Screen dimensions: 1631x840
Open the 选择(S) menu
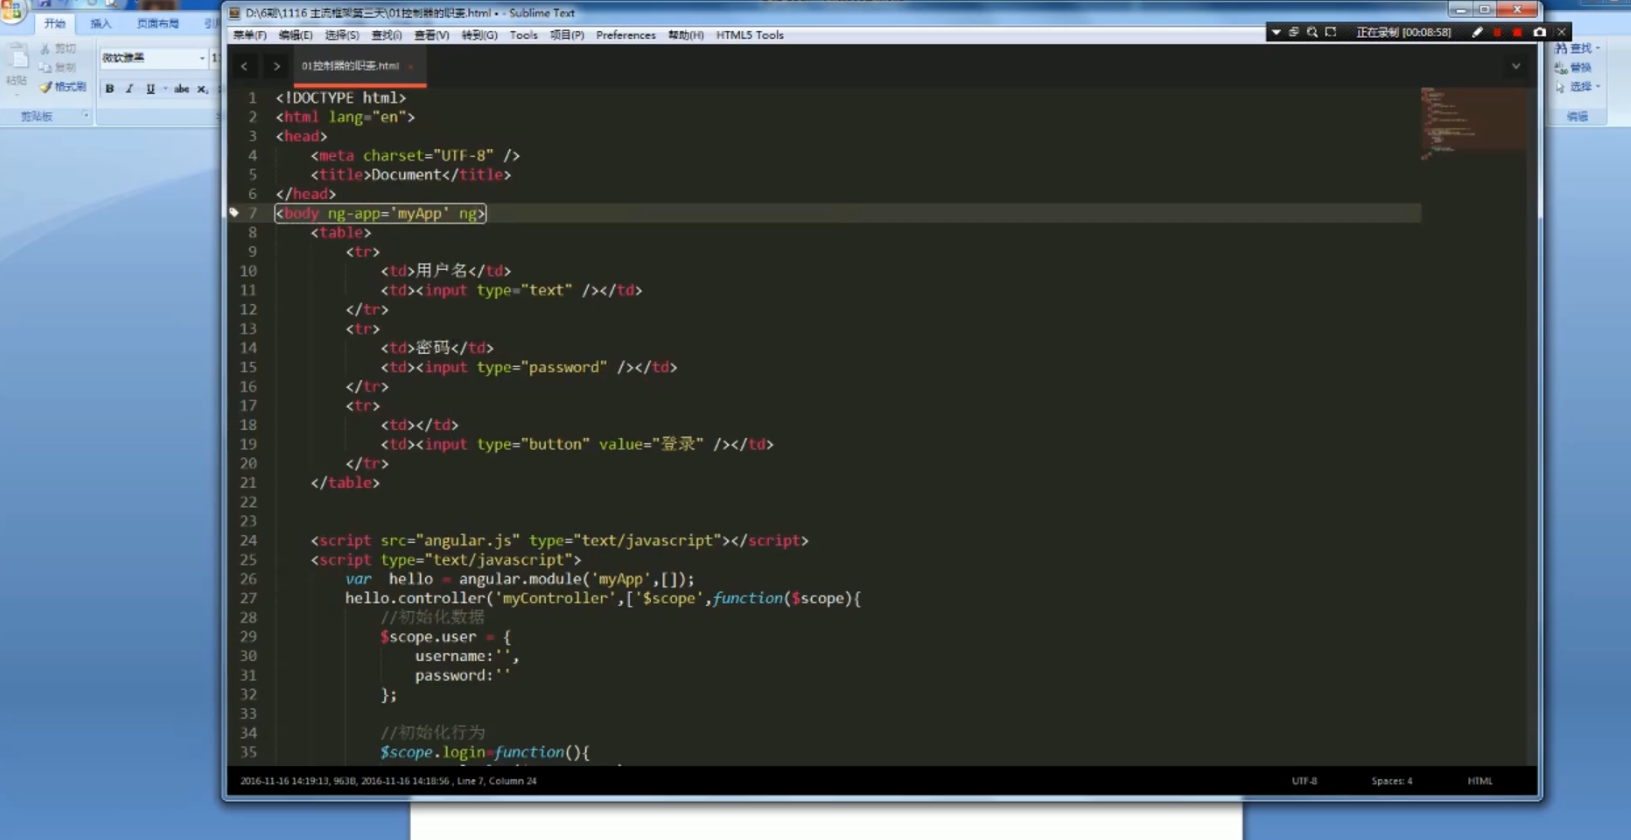342,35
